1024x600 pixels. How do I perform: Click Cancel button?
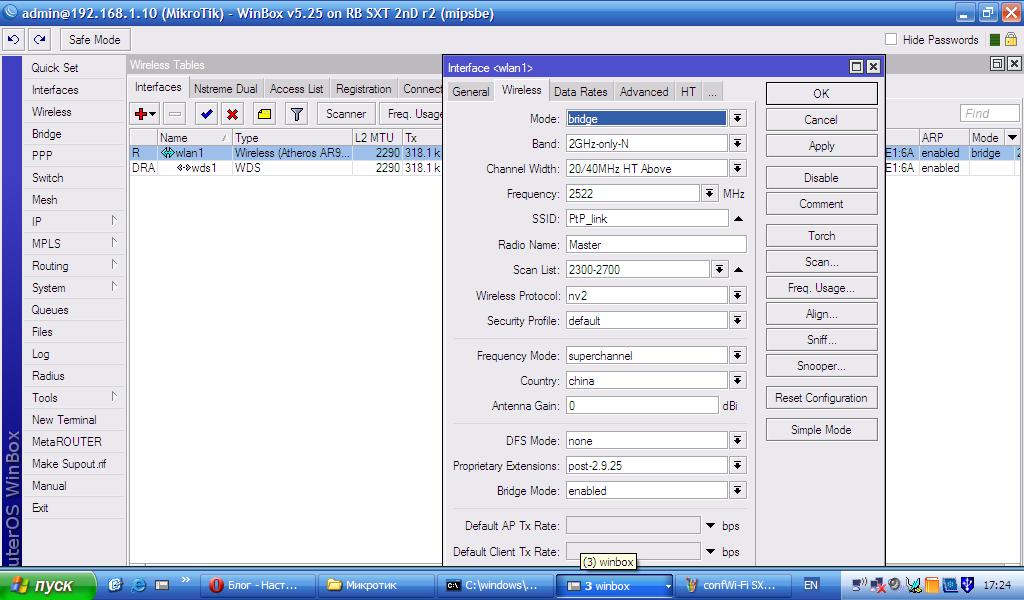[x=822, y=120]
